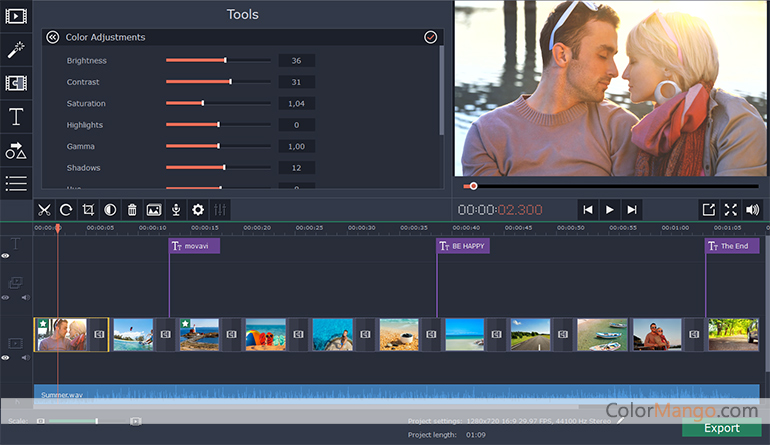Click the Export button
This screenshot has height=445, width=770.
click(721, 428)
